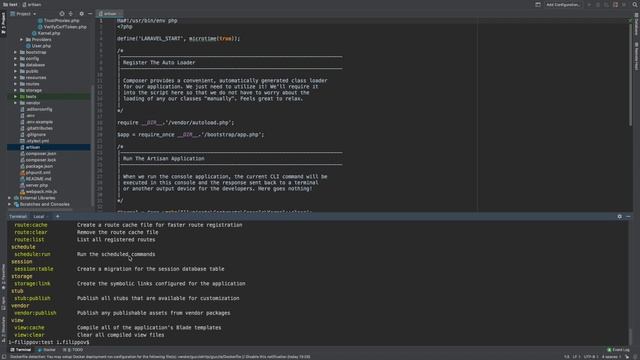Expand the resources folder
640x360 pixels.
(x=16, y=78)
